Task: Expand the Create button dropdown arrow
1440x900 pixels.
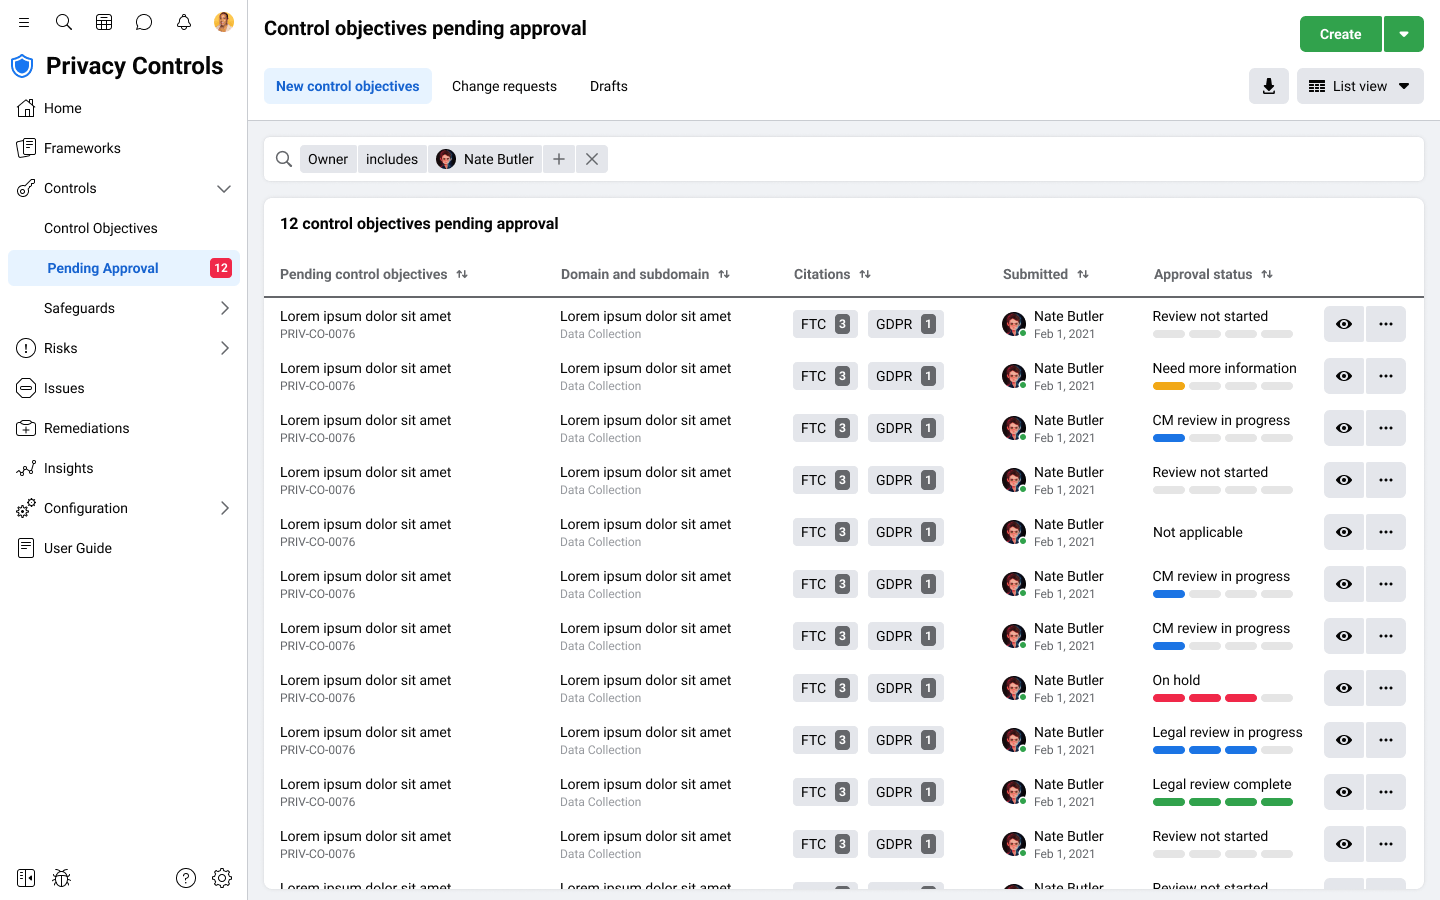Action: (1404, 34)
